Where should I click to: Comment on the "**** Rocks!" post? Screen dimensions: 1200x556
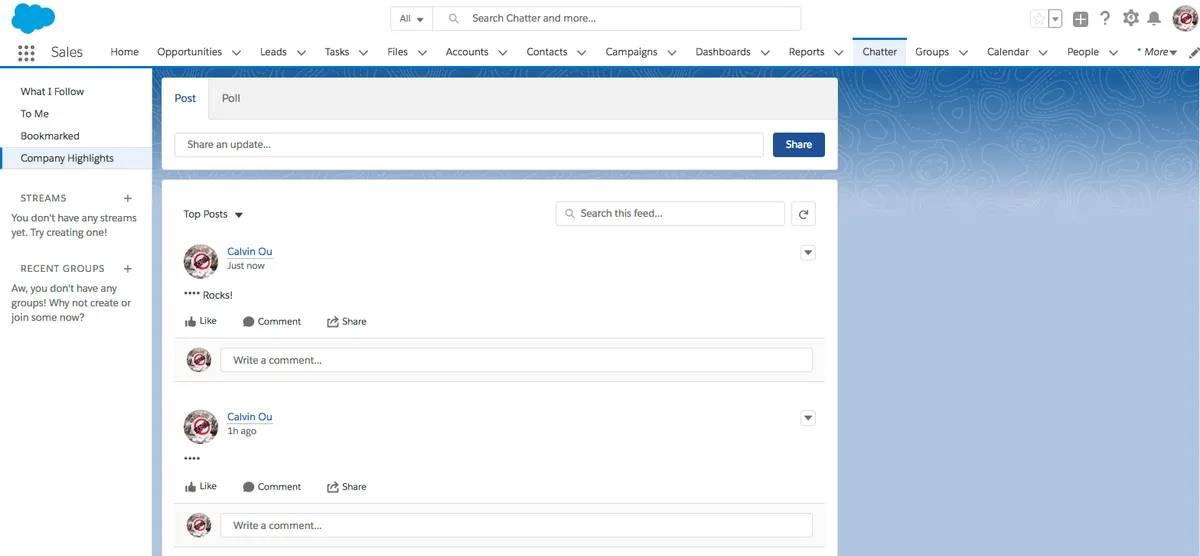[x=271, y=321]
